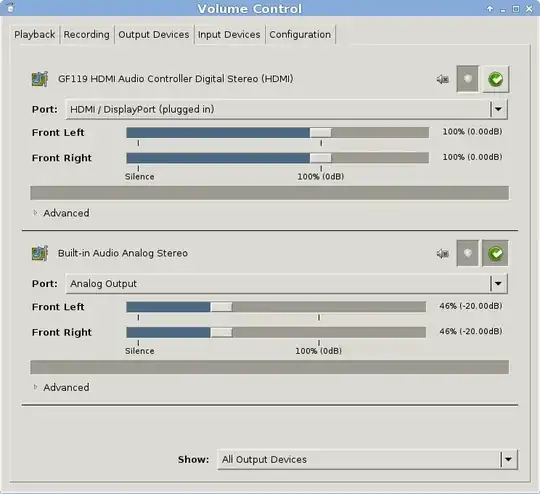
Task: Open the Input Devices tab
Action: click(x=229, y=34)
